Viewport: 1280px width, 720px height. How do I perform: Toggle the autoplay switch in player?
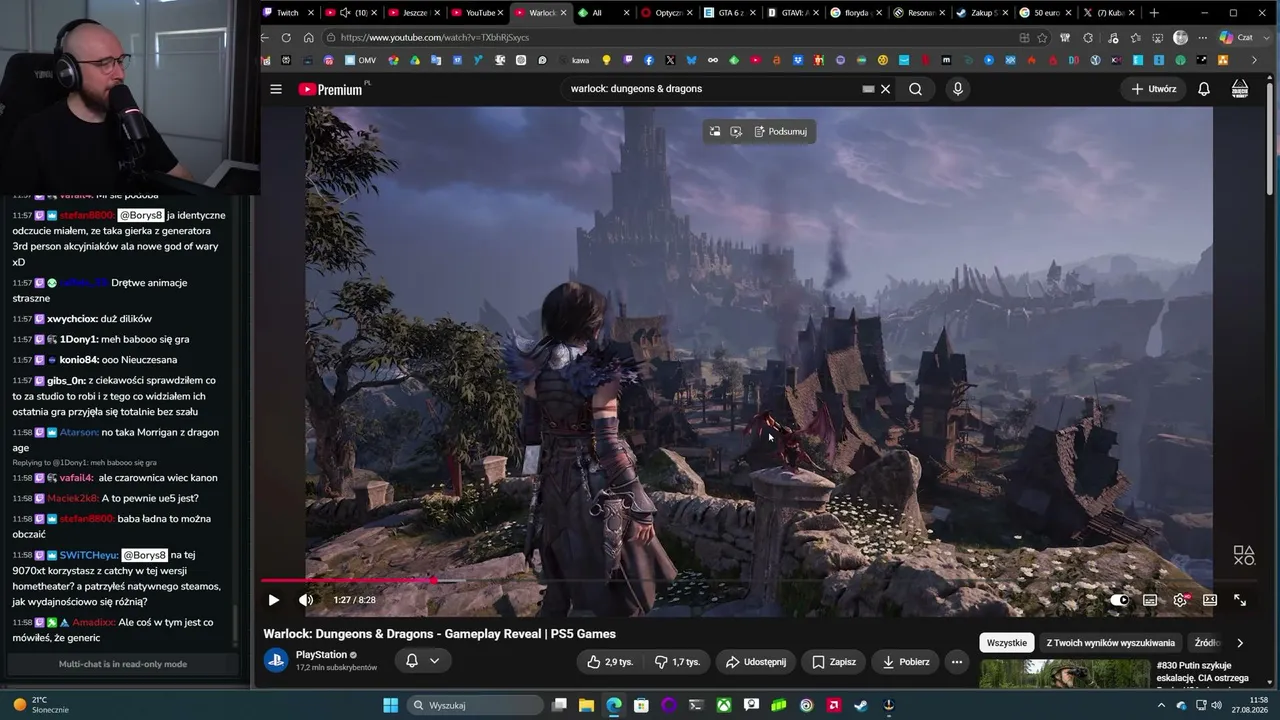(1120, 600)
